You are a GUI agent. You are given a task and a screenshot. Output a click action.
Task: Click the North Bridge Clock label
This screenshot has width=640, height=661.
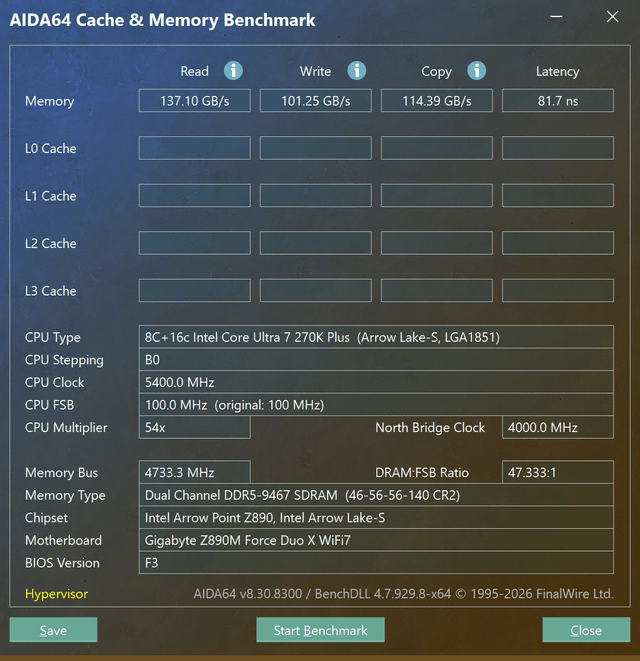click(x=430, y=428)
